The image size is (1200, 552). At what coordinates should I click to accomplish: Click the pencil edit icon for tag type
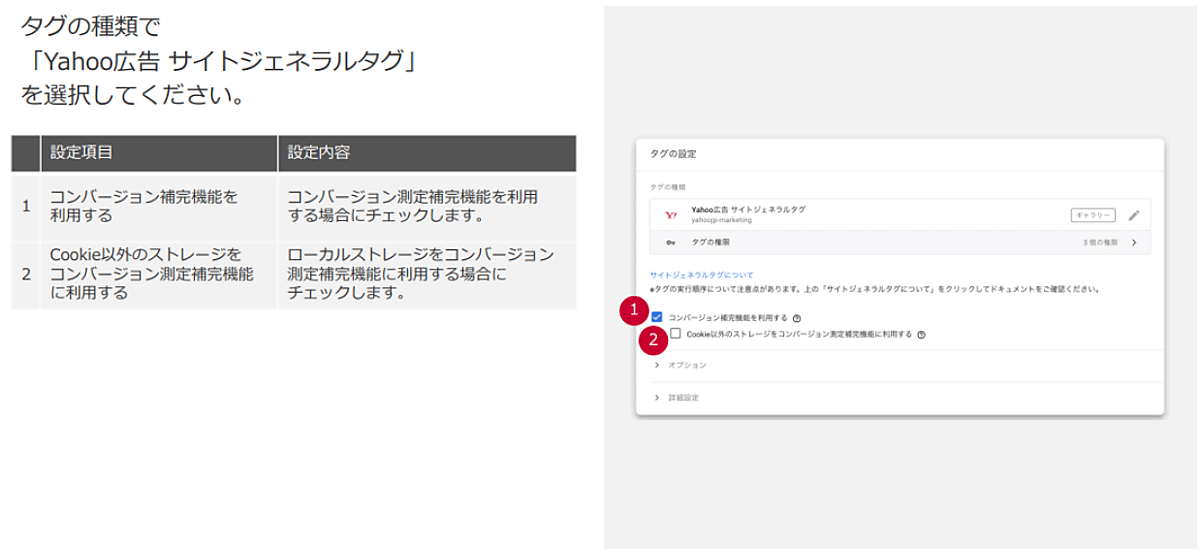tap(1133, 214)
